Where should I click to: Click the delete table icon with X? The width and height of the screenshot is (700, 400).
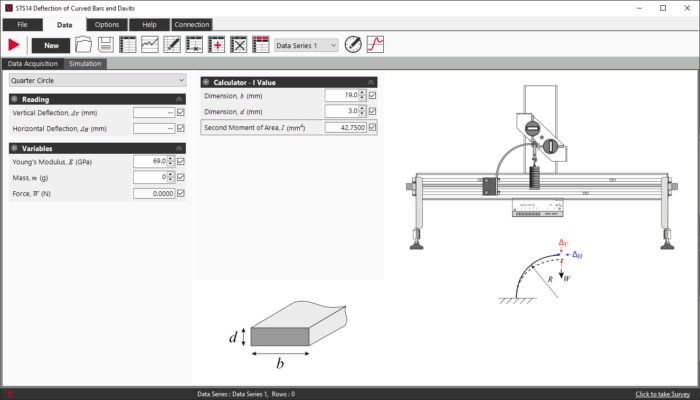[239, 45]
